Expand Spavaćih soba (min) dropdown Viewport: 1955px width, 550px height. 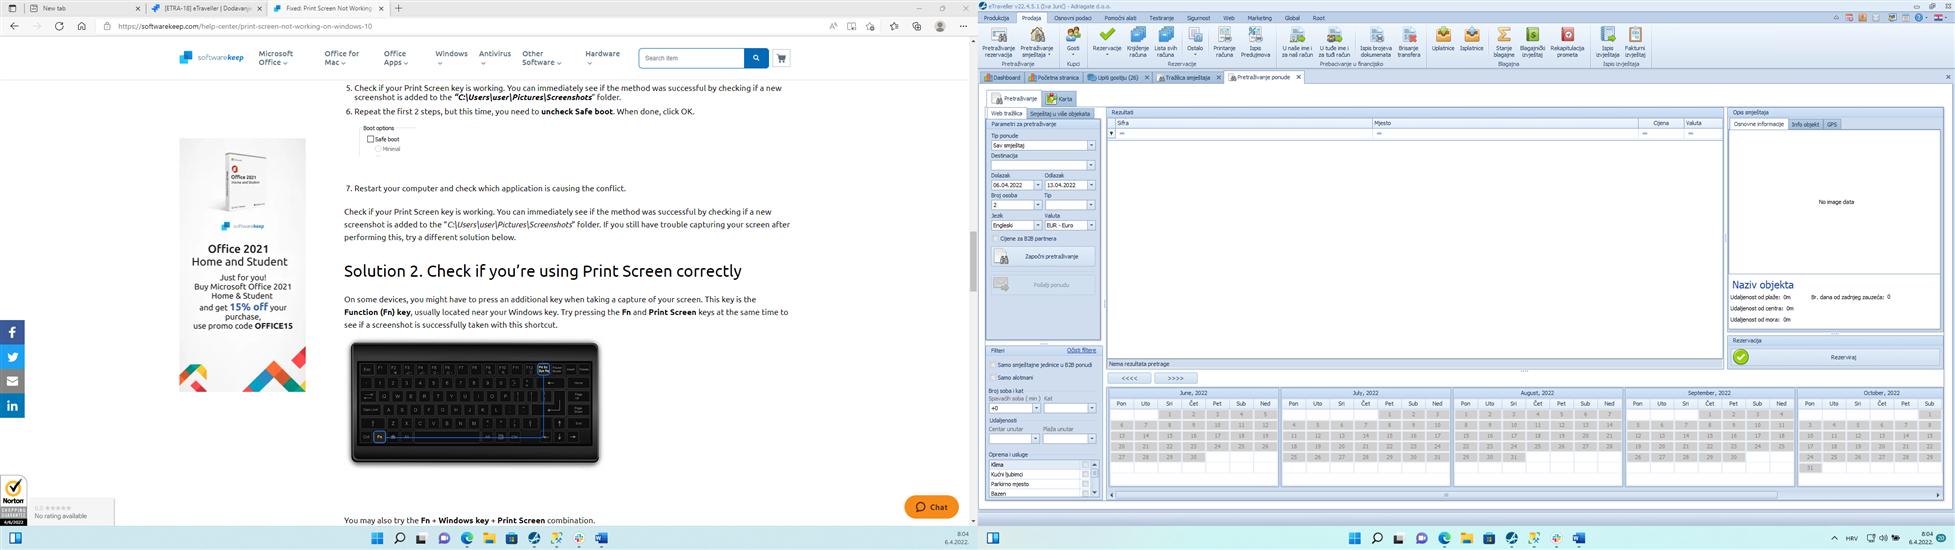pos(1036,408)
